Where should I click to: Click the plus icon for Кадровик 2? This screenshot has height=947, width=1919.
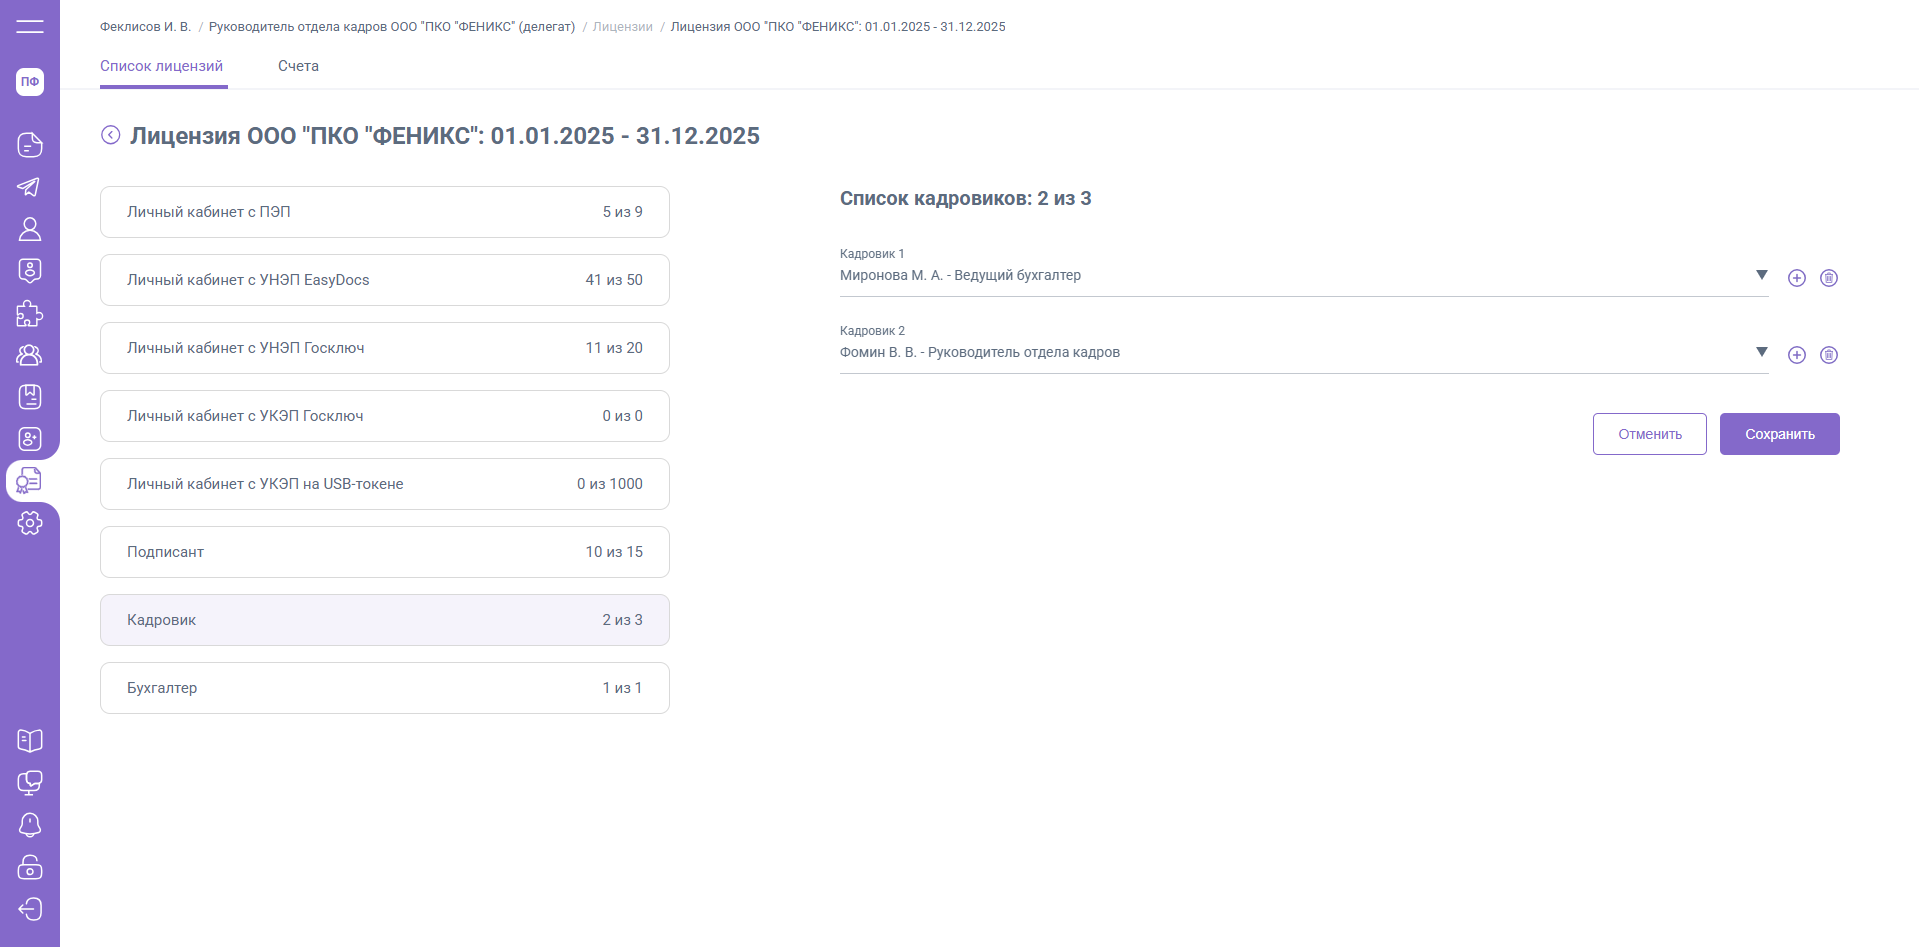[1797, 355]
